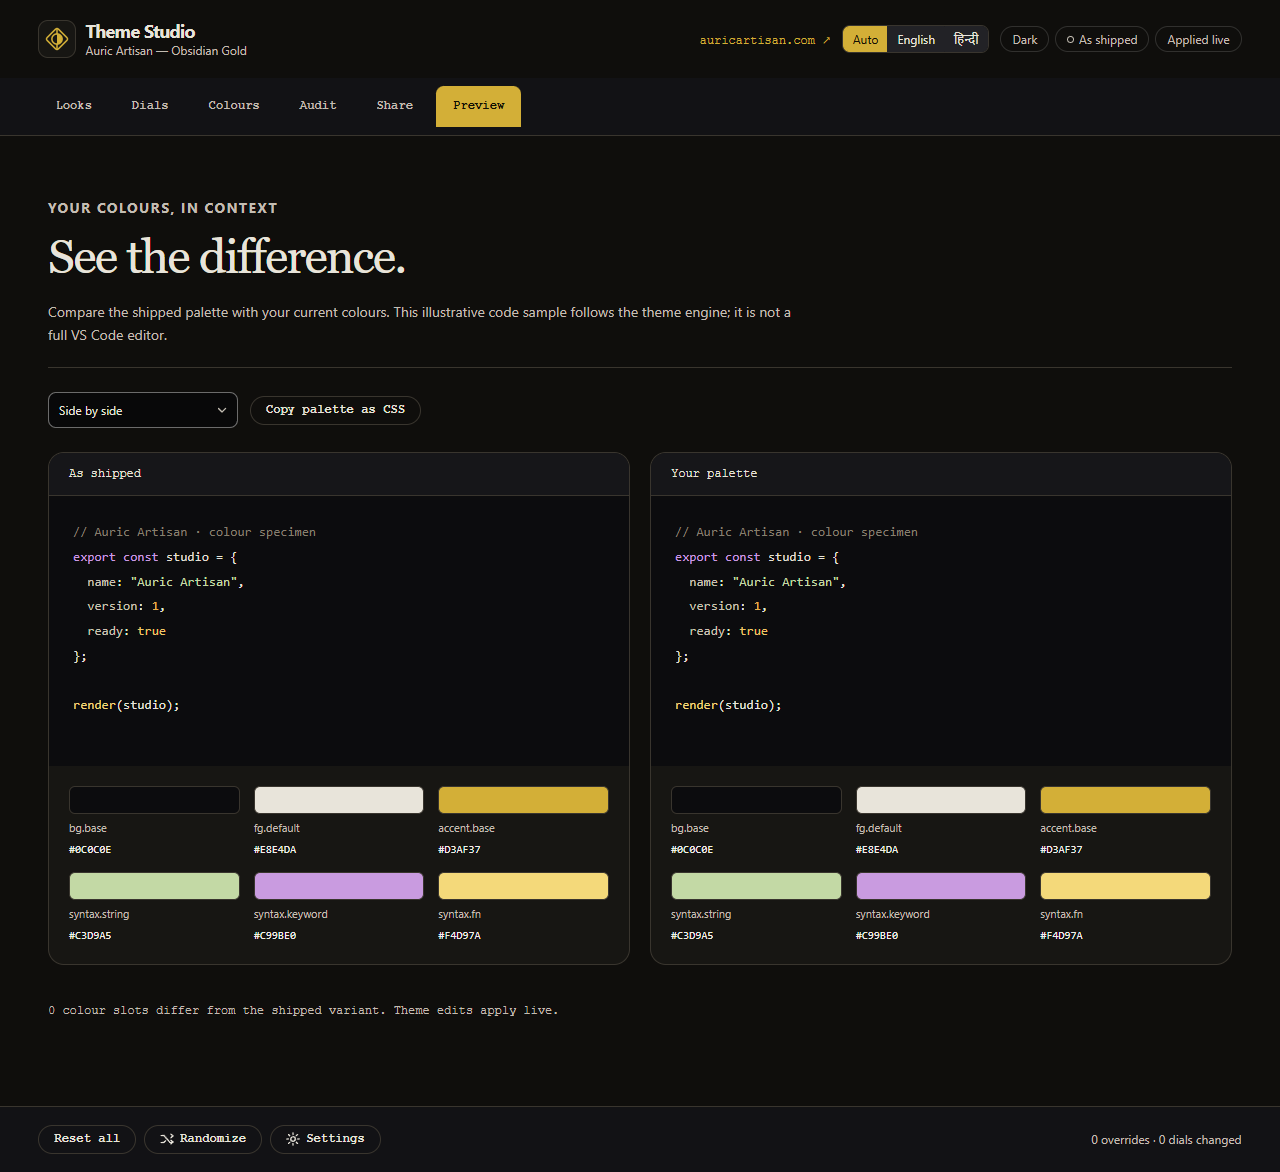The height and width of the screenshot is (1172, 1280).
Task: Toggle the Applied live button
Action: pyautogui.click(x=1199, y=39)
